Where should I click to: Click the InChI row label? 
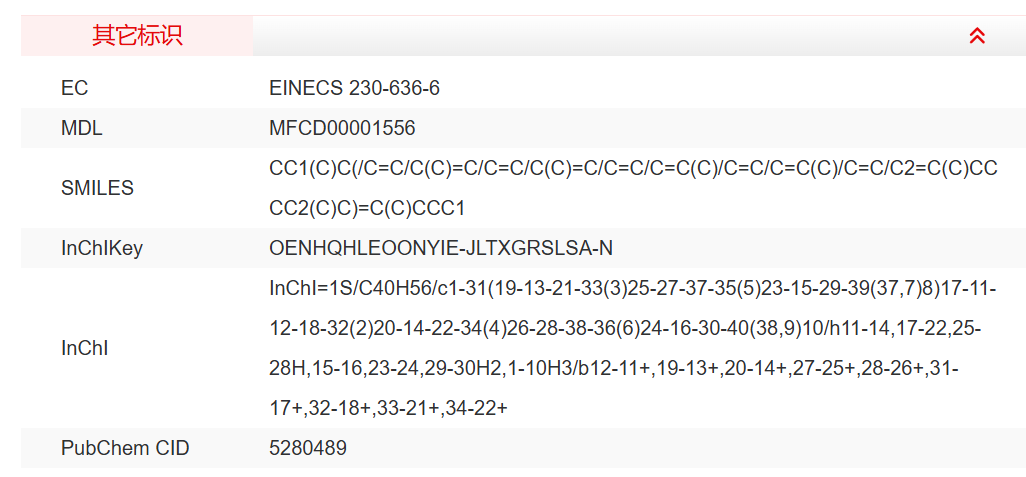coord(84,348)
